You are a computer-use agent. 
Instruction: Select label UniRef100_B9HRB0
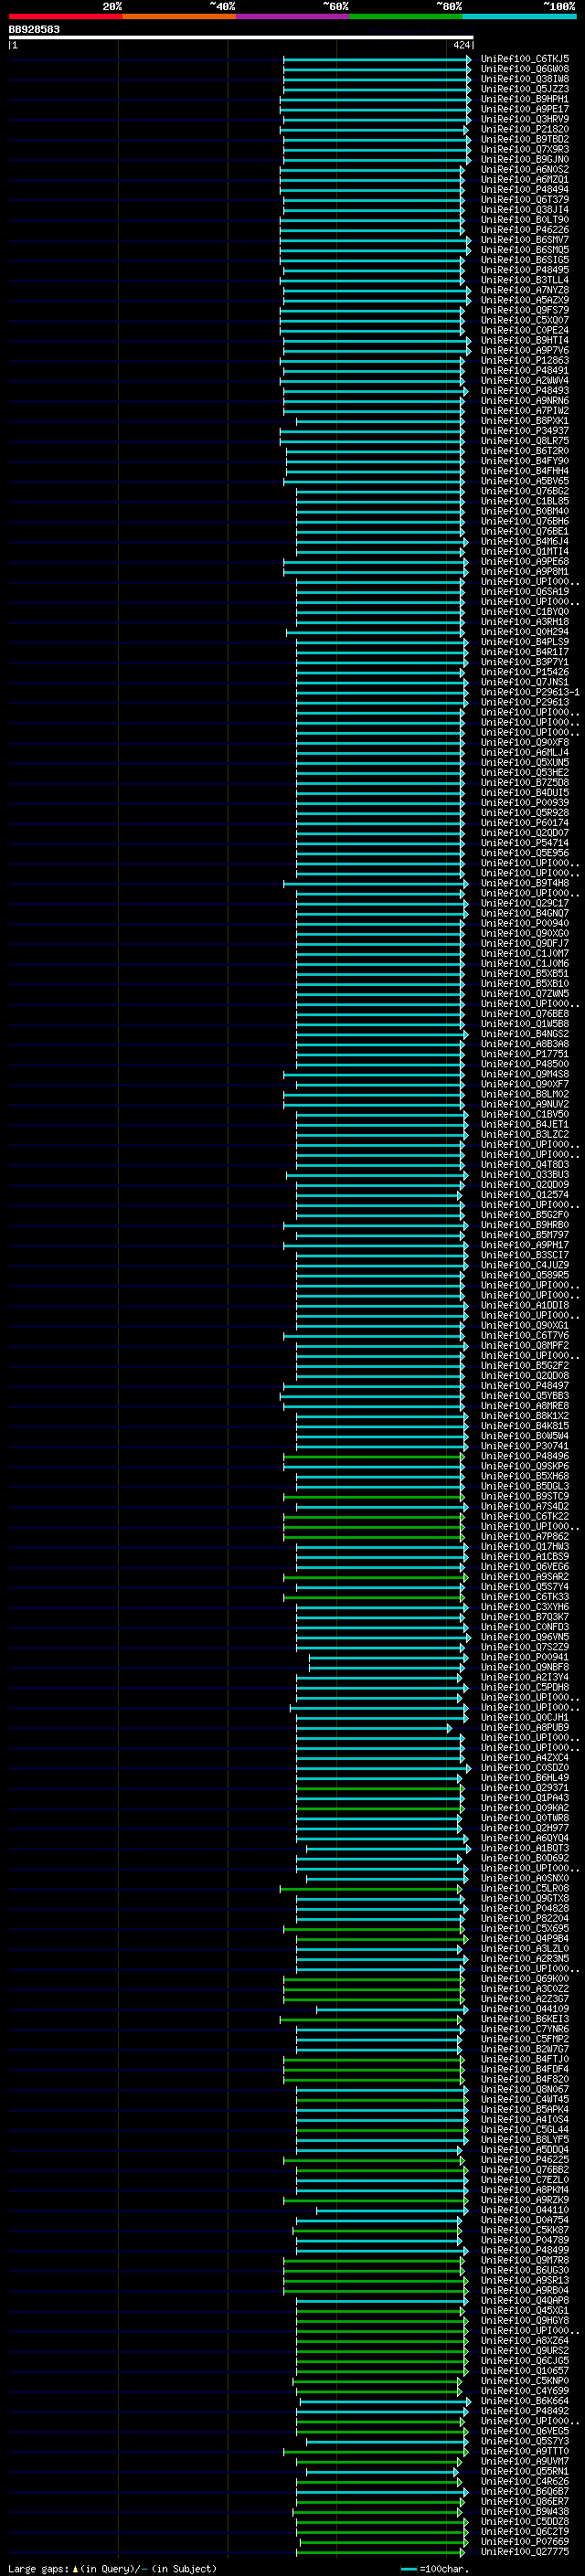click(525, 1224)
